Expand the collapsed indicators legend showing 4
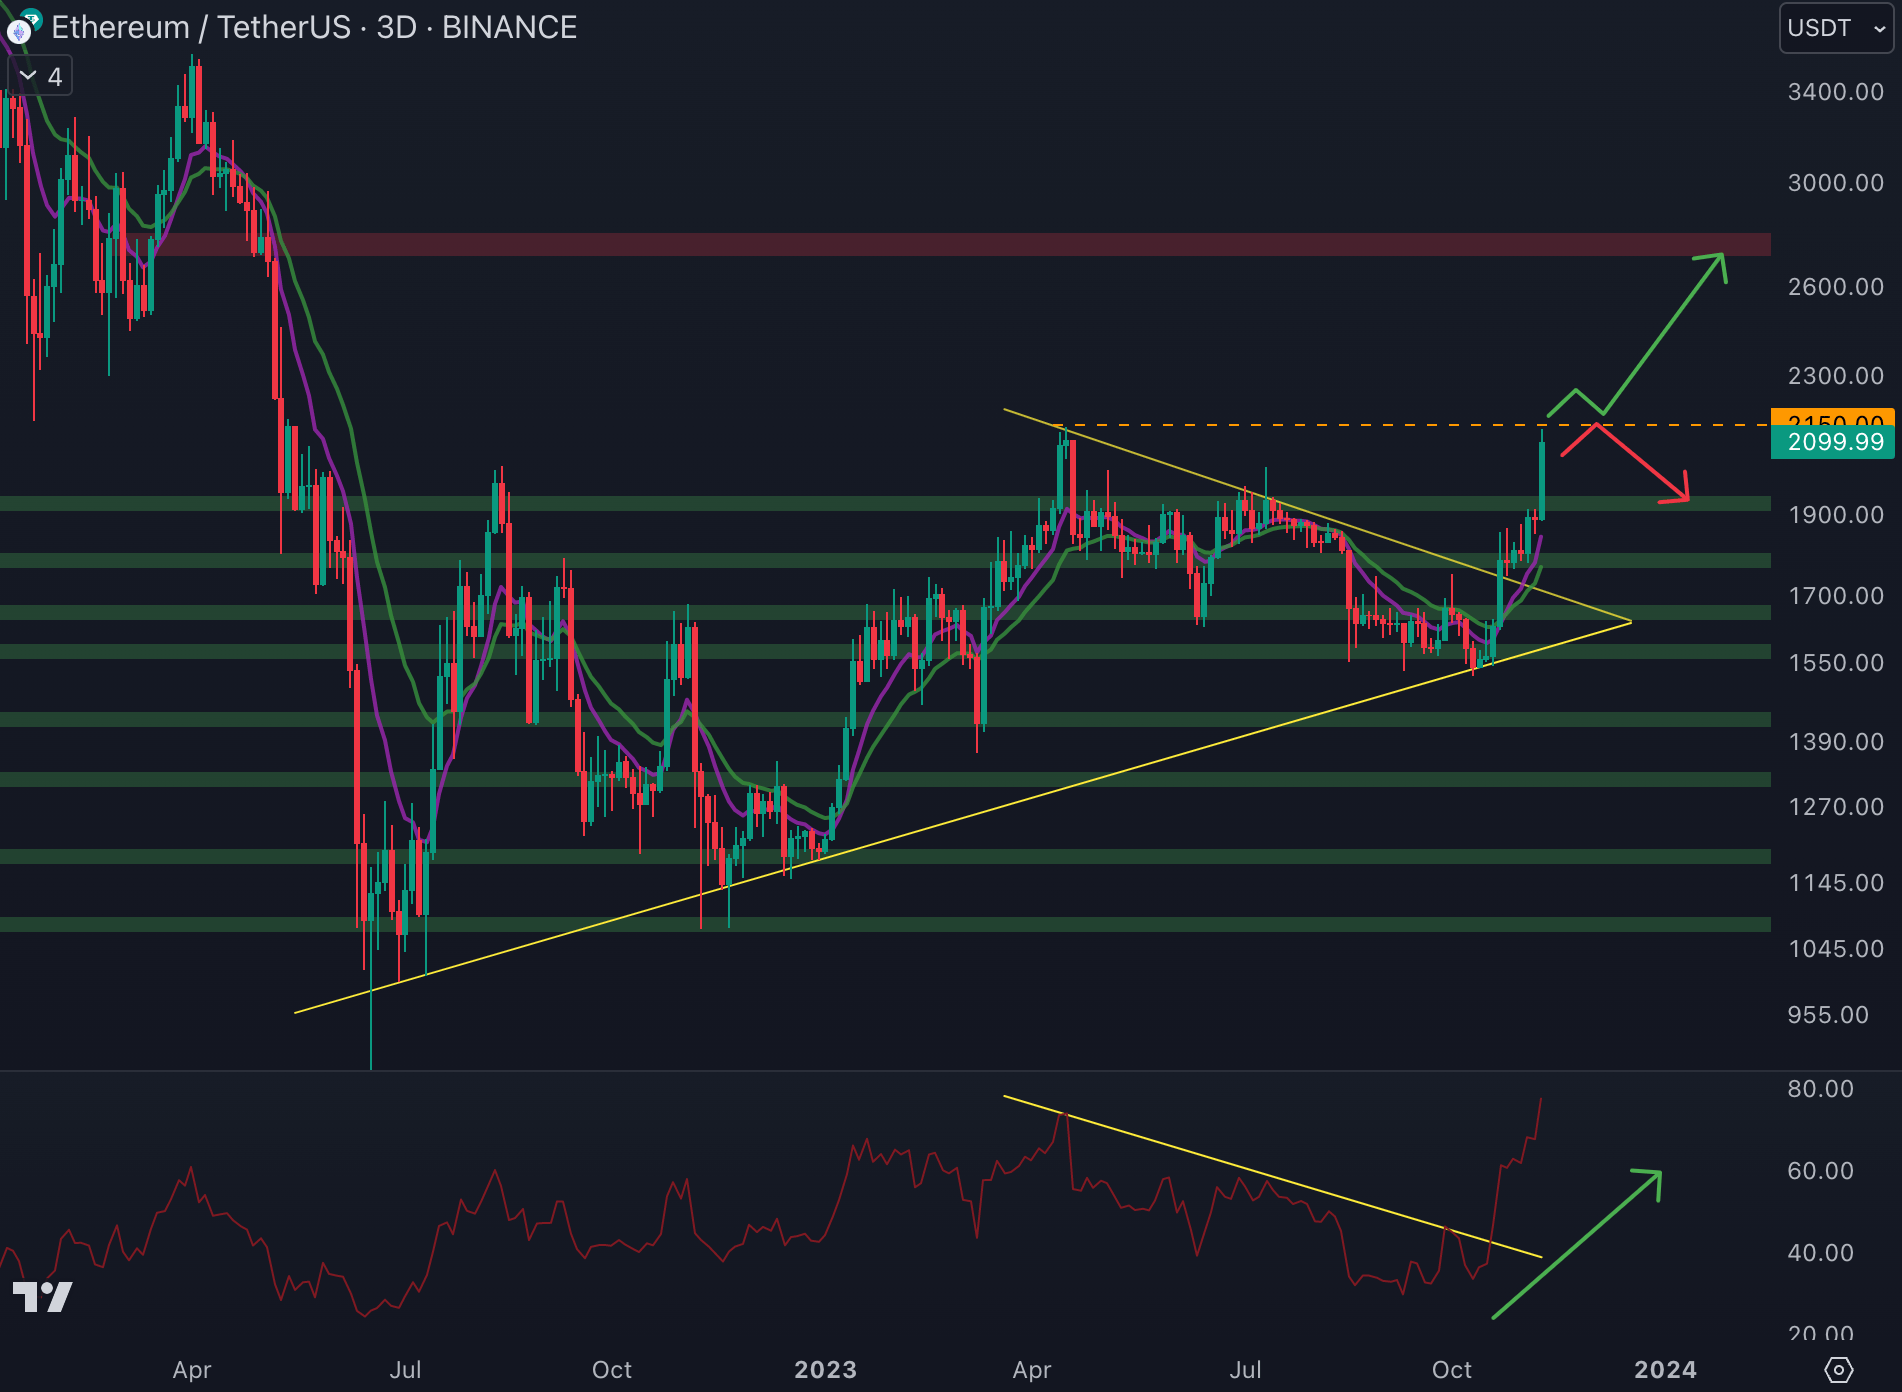Screen dimensions: 1902x1392 [x=40, y=77]
